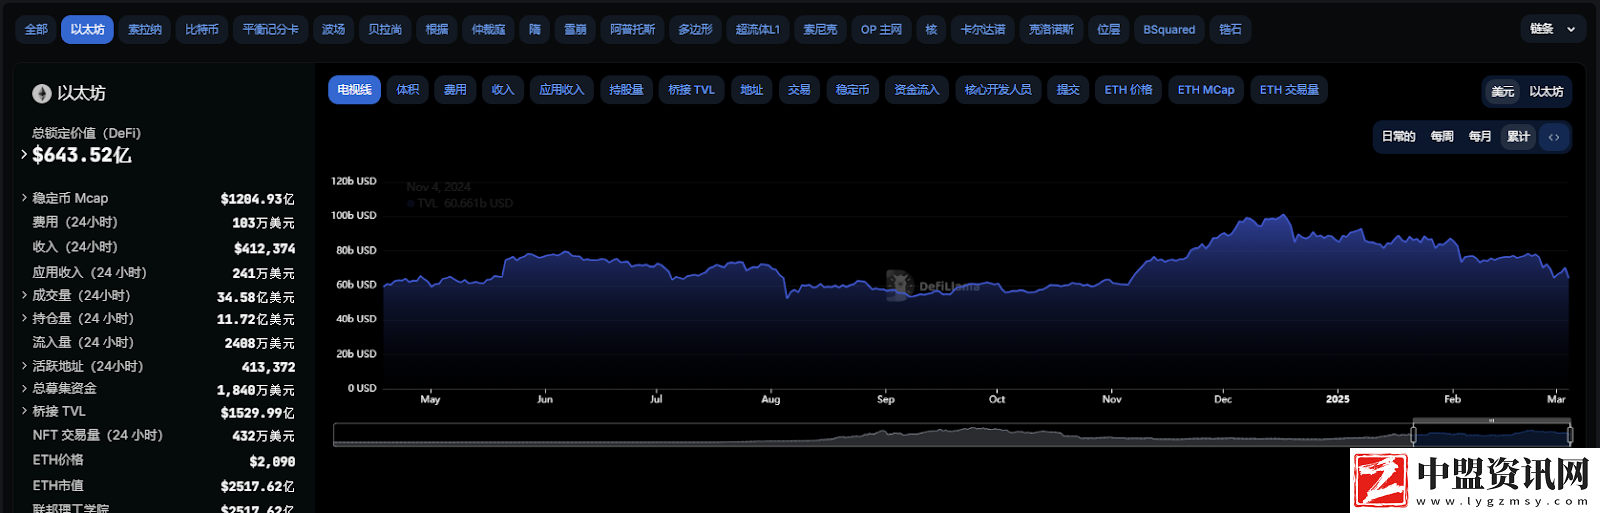Click the Ethereum logo beside 以太坊 heading
Viewport: 1600px width, 513px height.
(x=41, y=93)
